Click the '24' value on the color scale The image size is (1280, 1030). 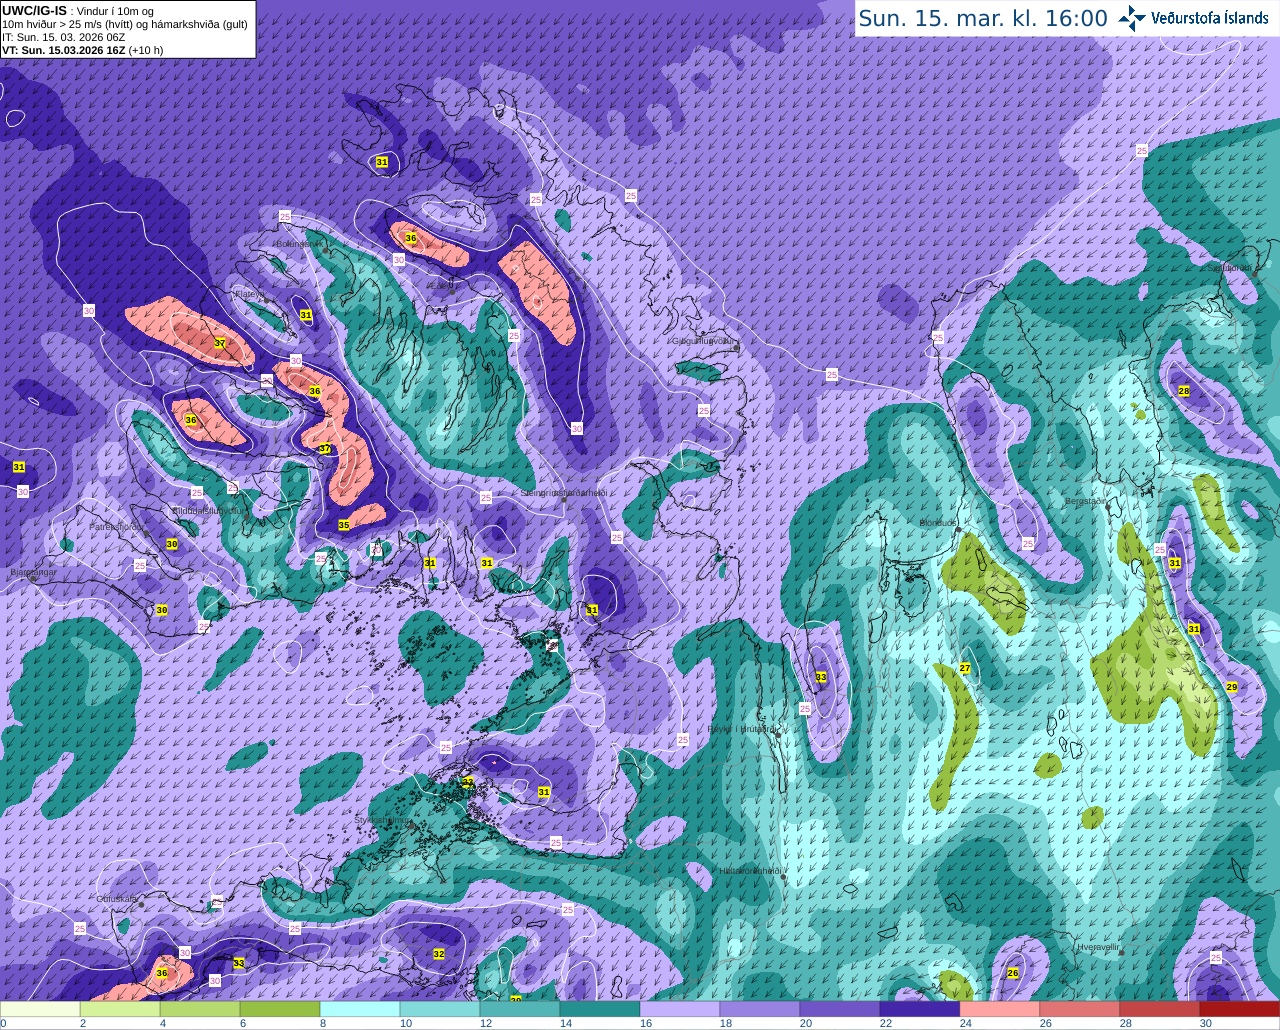(x=966, y=1023)
